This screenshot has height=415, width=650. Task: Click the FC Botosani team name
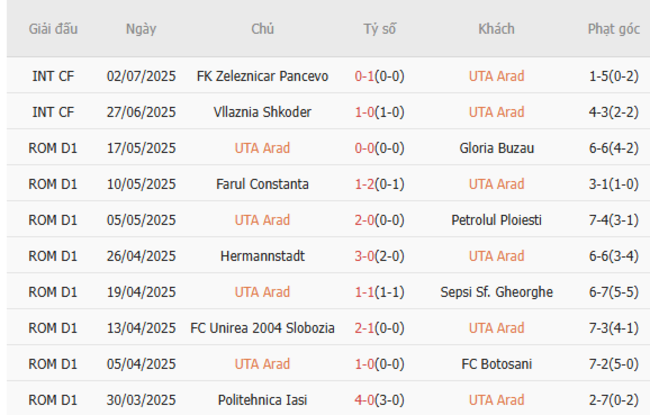pos(496,364)
